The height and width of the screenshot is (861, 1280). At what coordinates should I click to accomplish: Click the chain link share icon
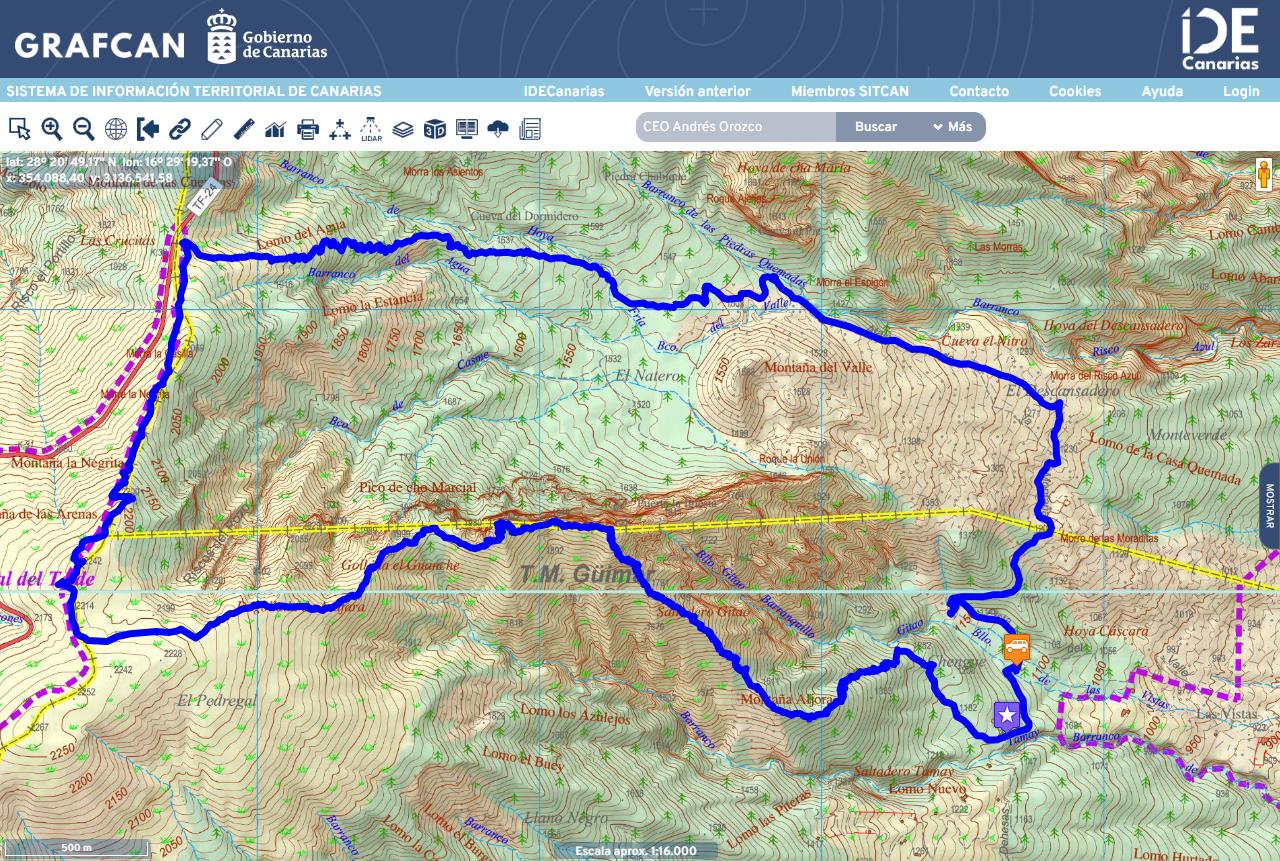click(180, 129)
